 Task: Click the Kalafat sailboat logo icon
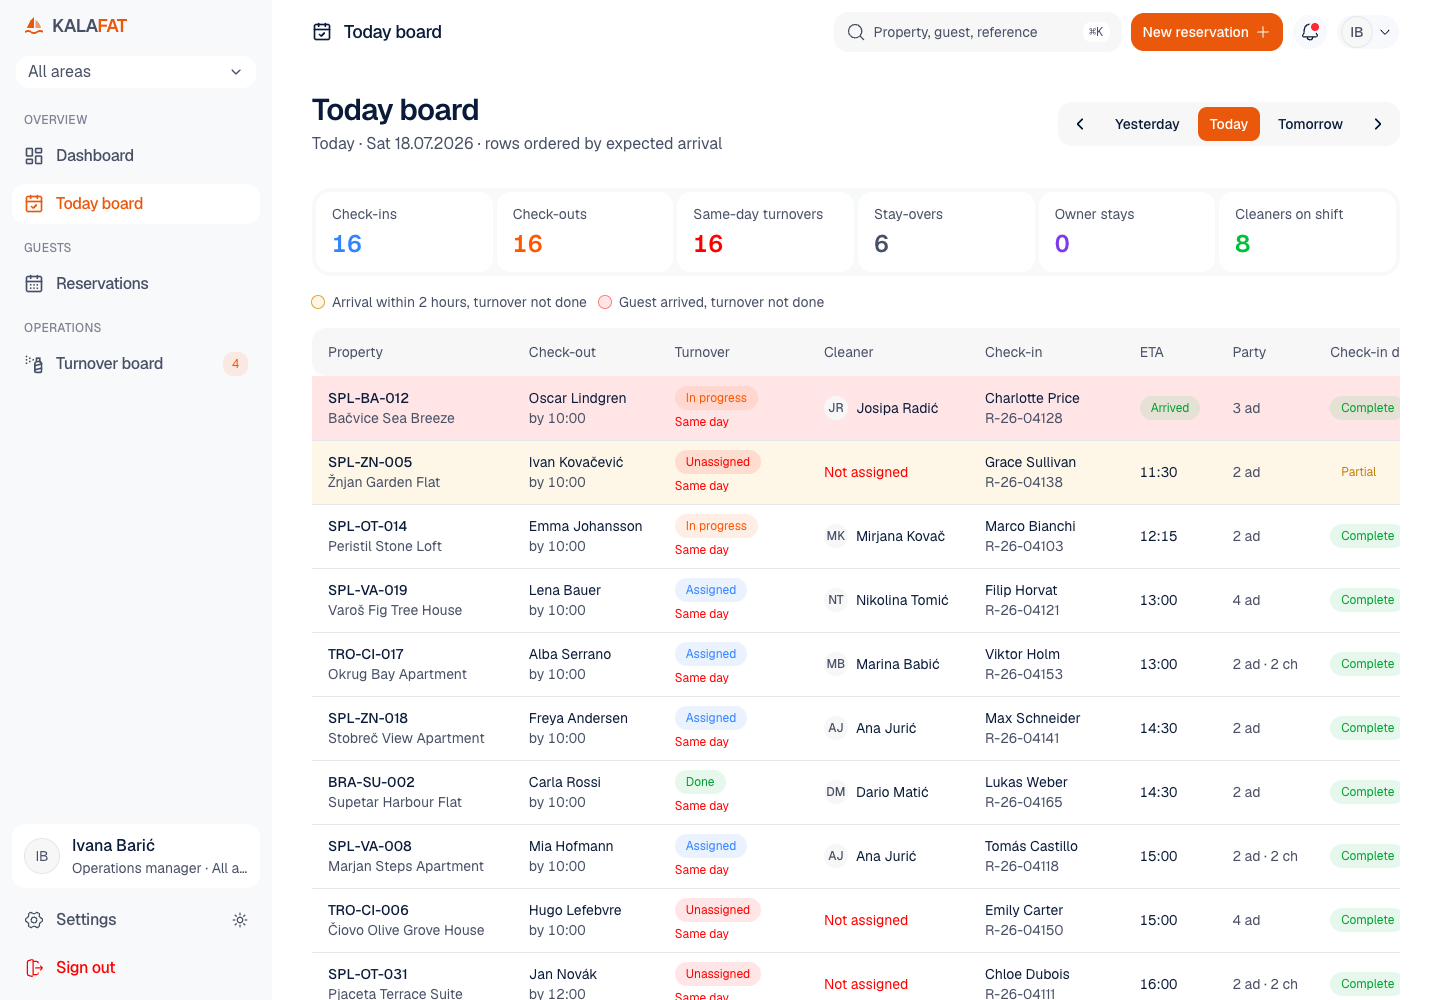click(34, 26)
